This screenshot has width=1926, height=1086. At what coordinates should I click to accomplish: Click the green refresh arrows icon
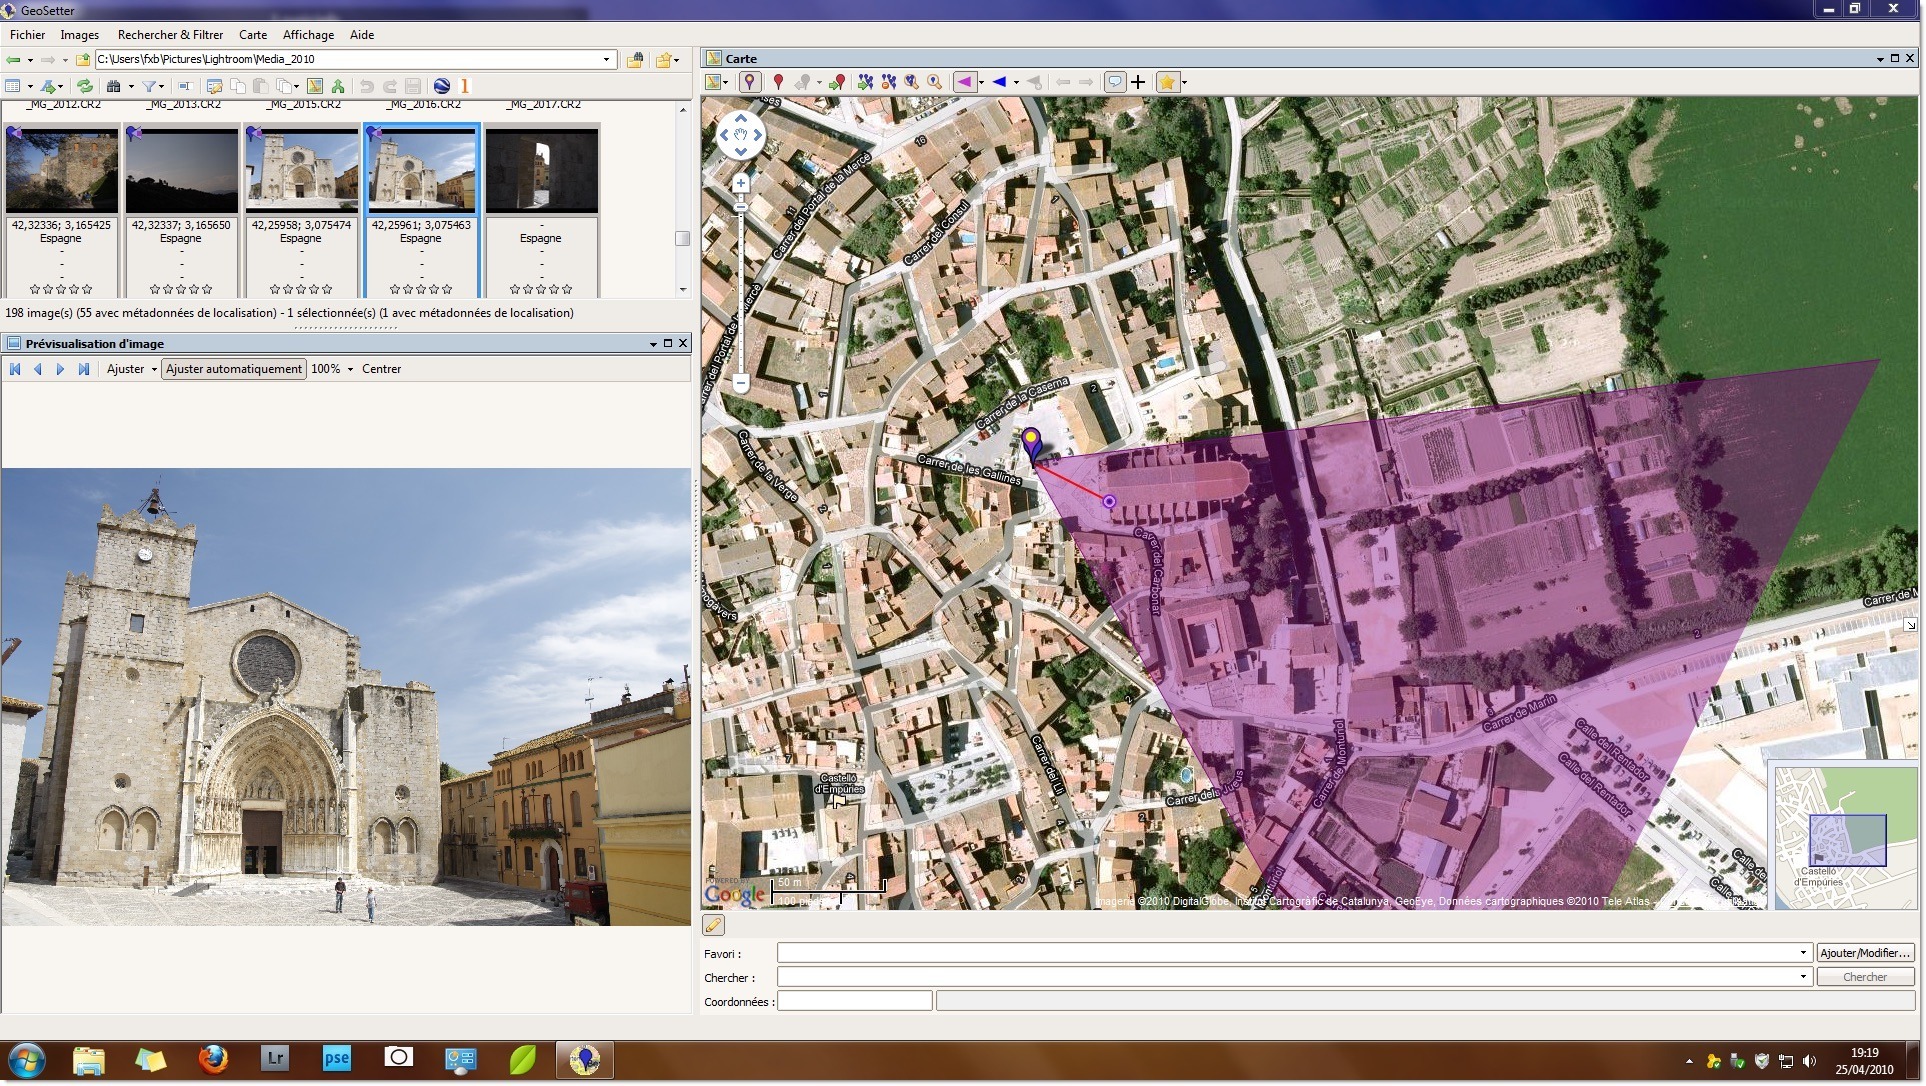85,86
